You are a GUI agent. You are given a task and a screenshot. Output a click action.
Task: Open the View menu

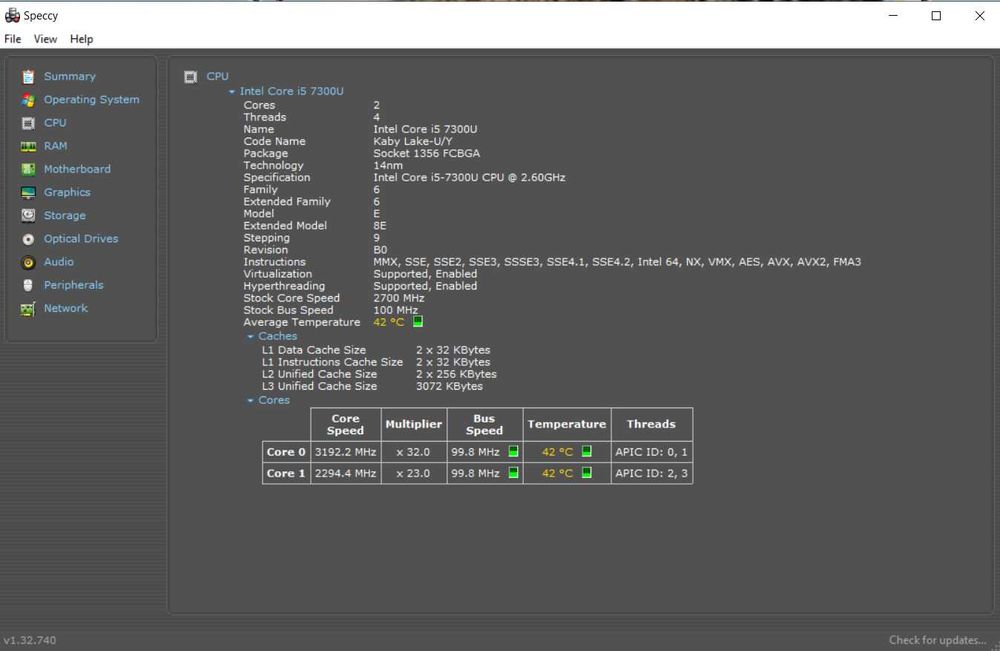pyautogui.click(x=45, y=39)
